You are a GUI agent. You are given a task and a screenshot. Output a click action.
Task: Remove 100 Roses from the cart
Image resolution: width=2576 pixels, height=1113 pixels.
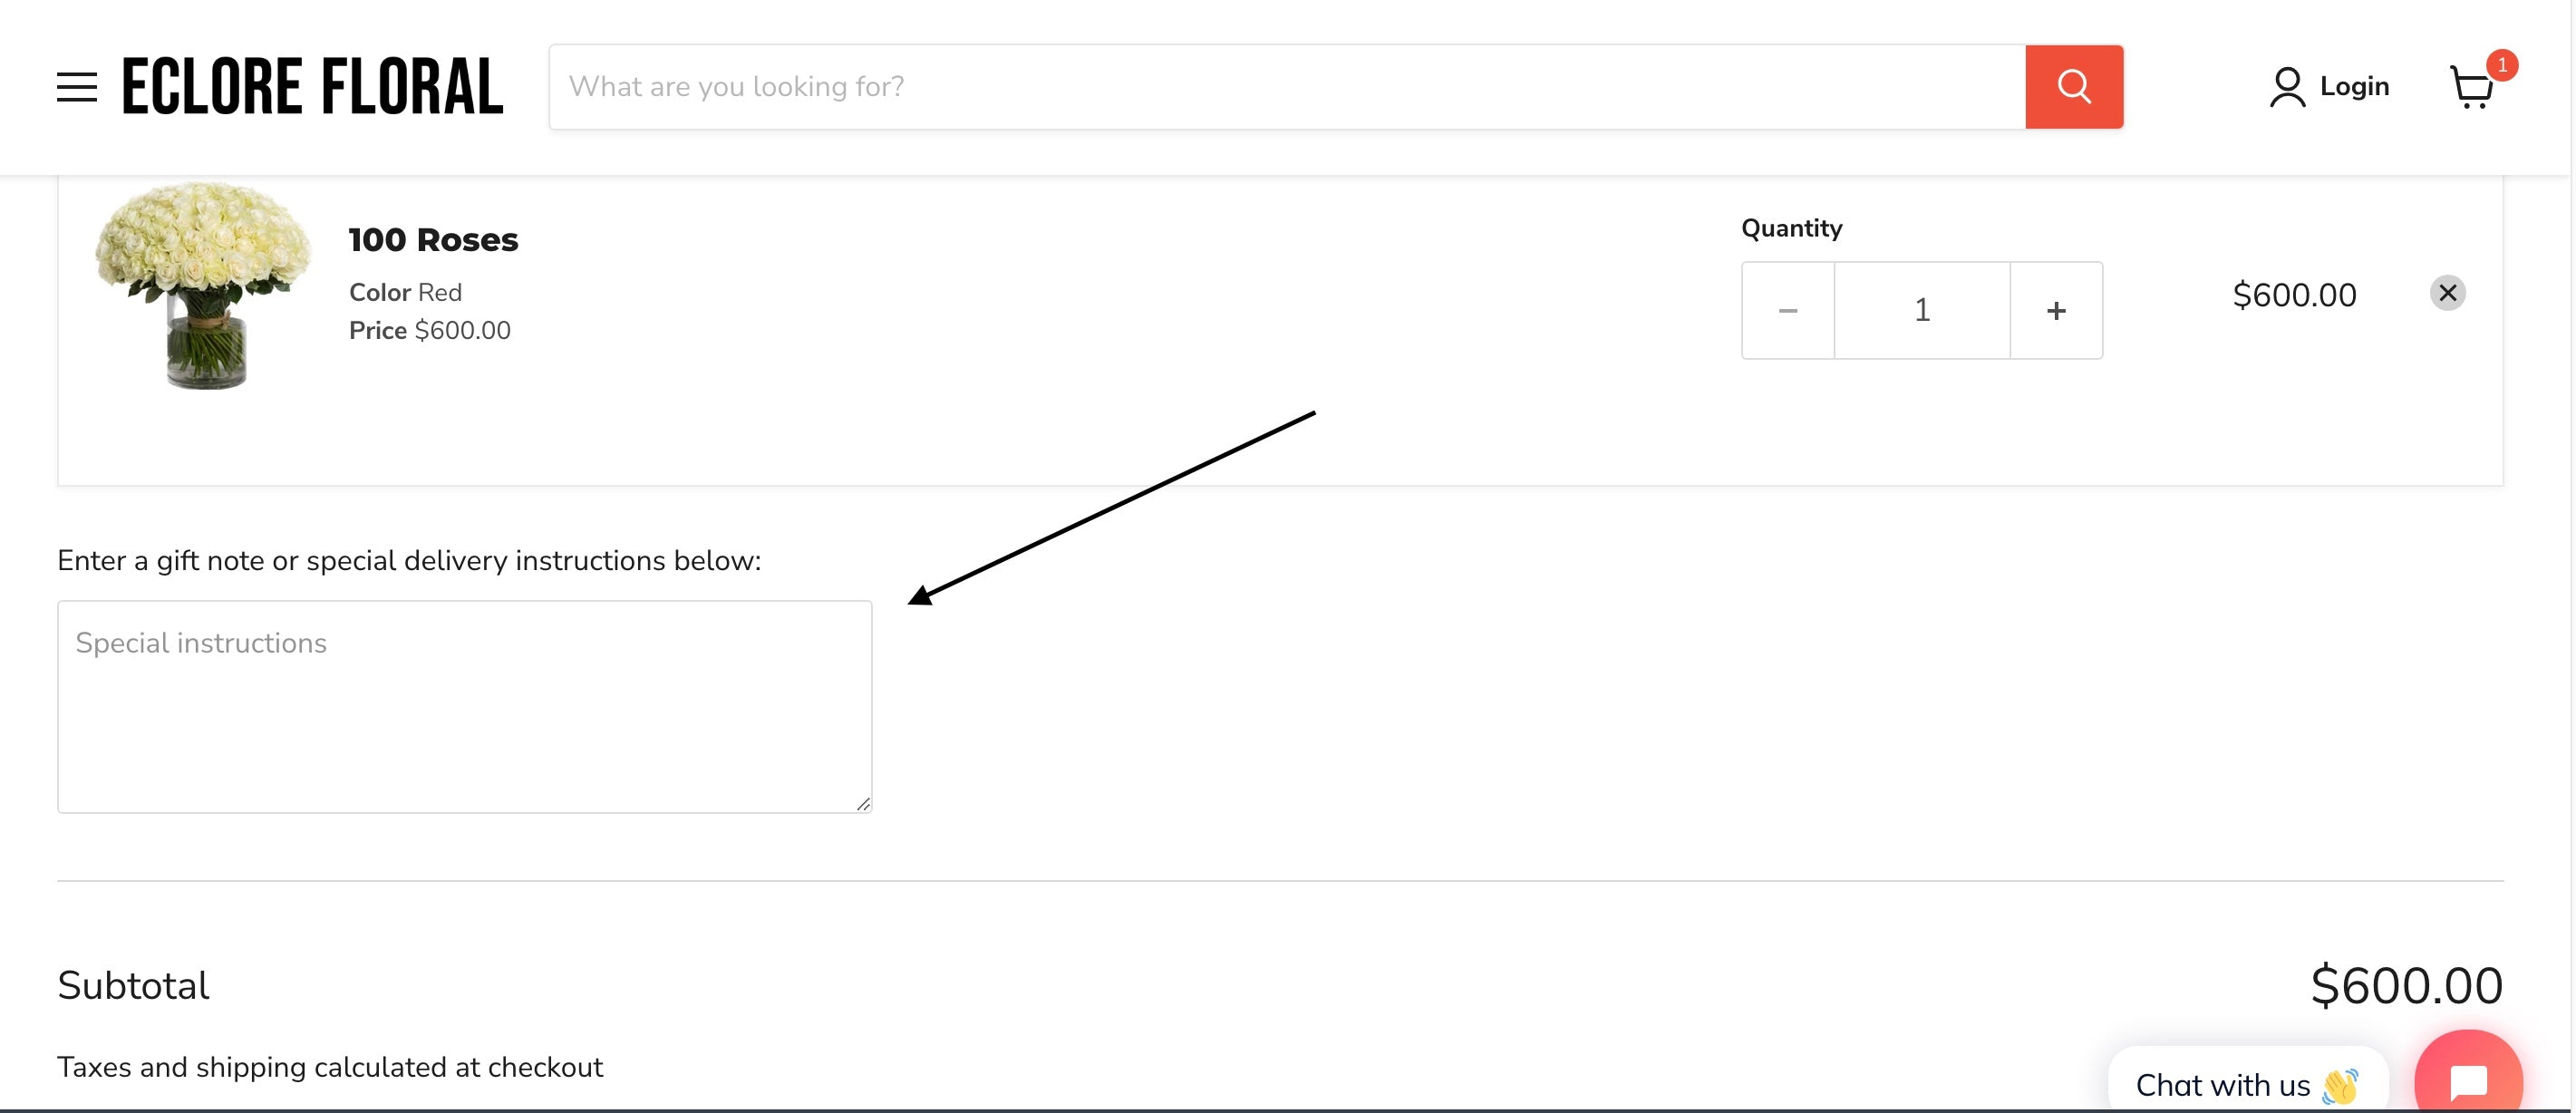point(2447,293)
